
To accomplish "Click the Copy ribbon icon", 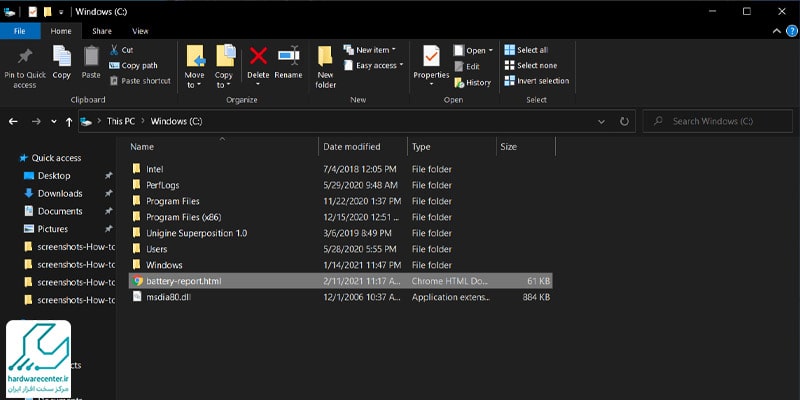I will pos(62,56).
